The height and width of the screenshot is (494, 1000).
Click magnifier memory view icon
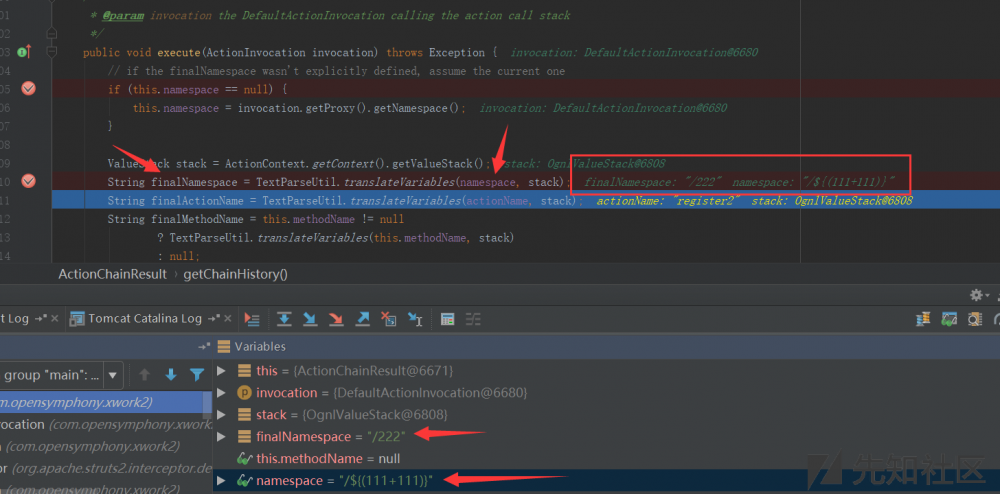(x=974, y=319)
